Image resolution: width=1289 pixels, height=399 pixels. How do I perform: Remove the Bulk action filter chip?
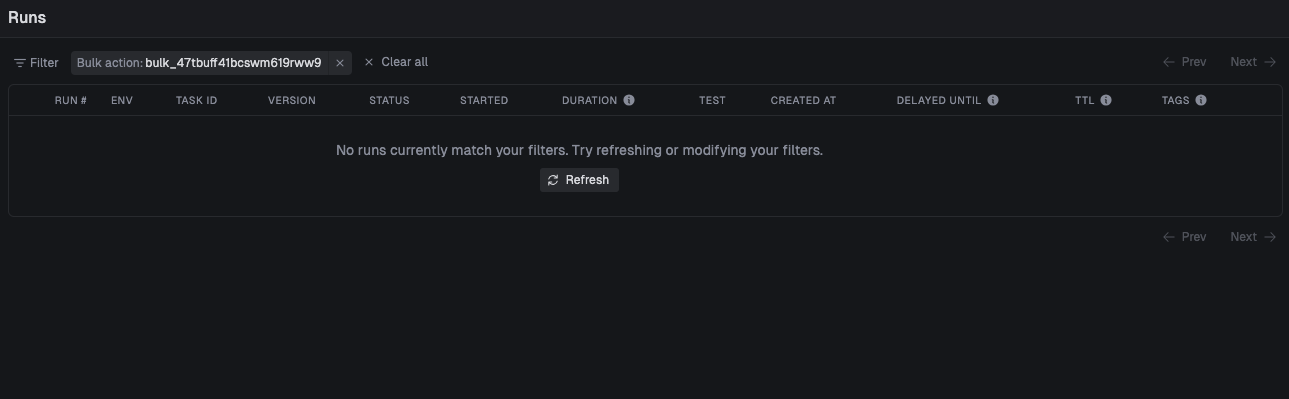[x=340, y=63]
